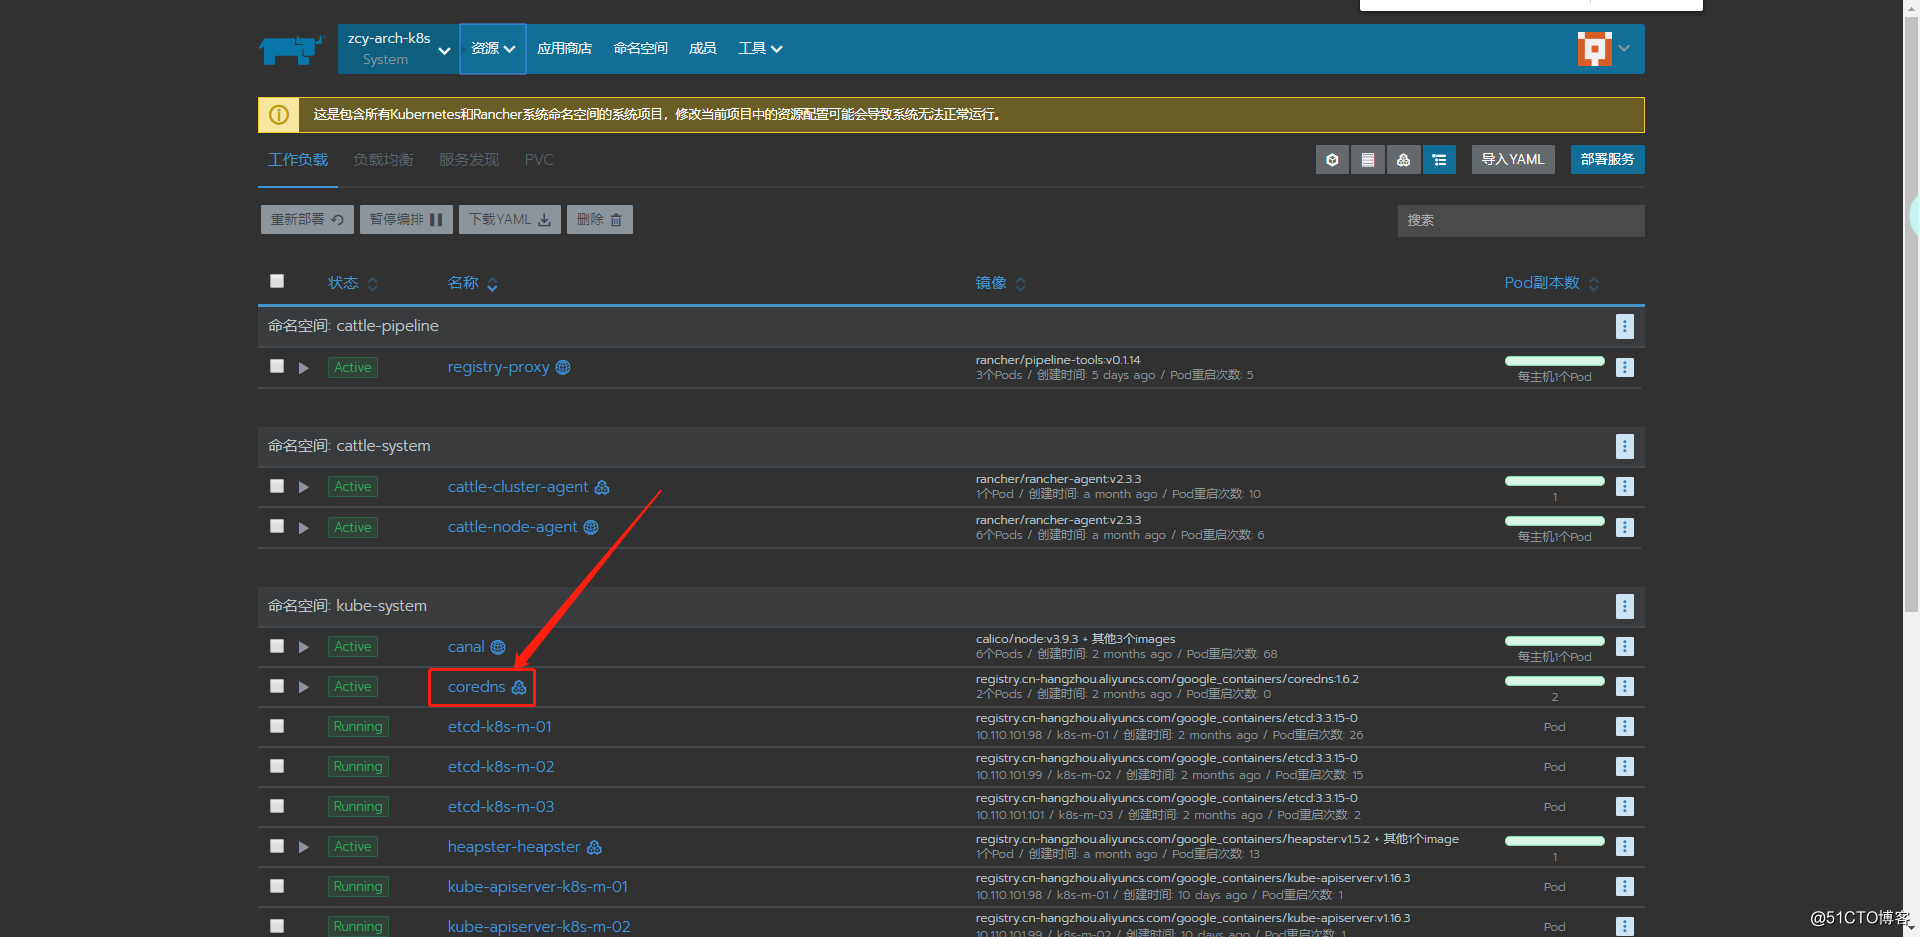Image resolution: width=1920 pixels, height=937 pixels.
Task: Expand the canal workload row
Action: click(x=304, y=647)
